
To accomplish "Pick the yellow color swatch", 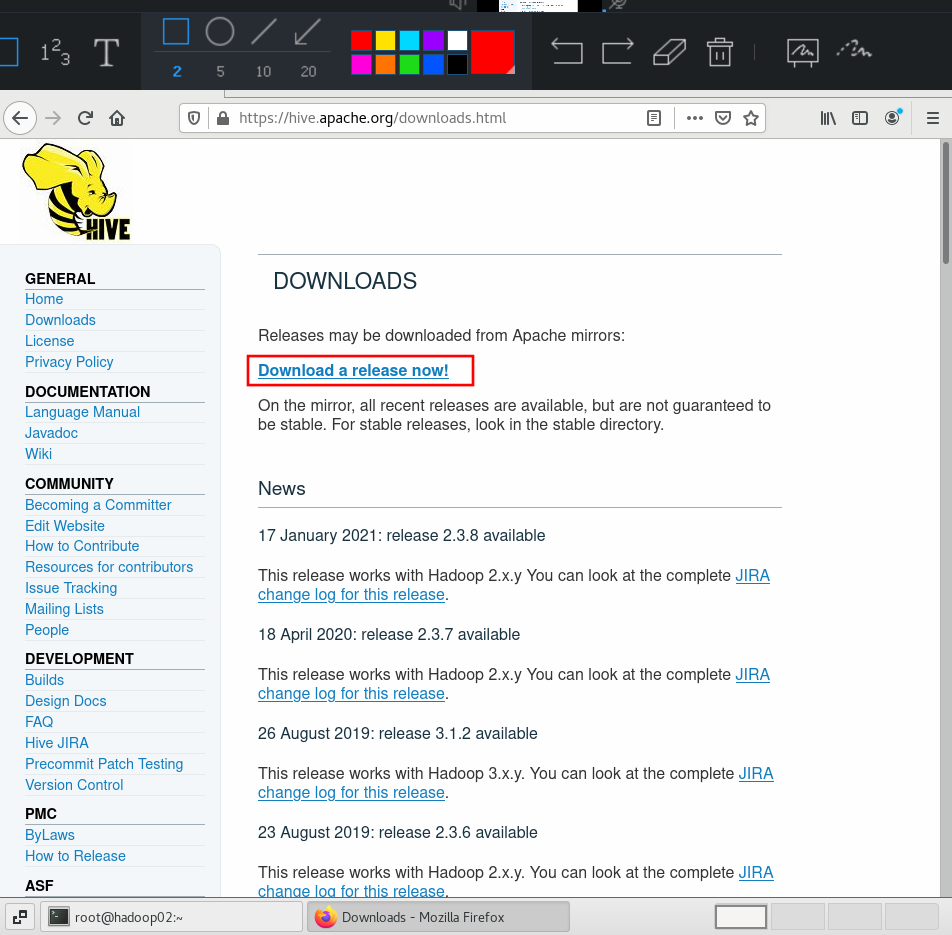I will 385,41.
